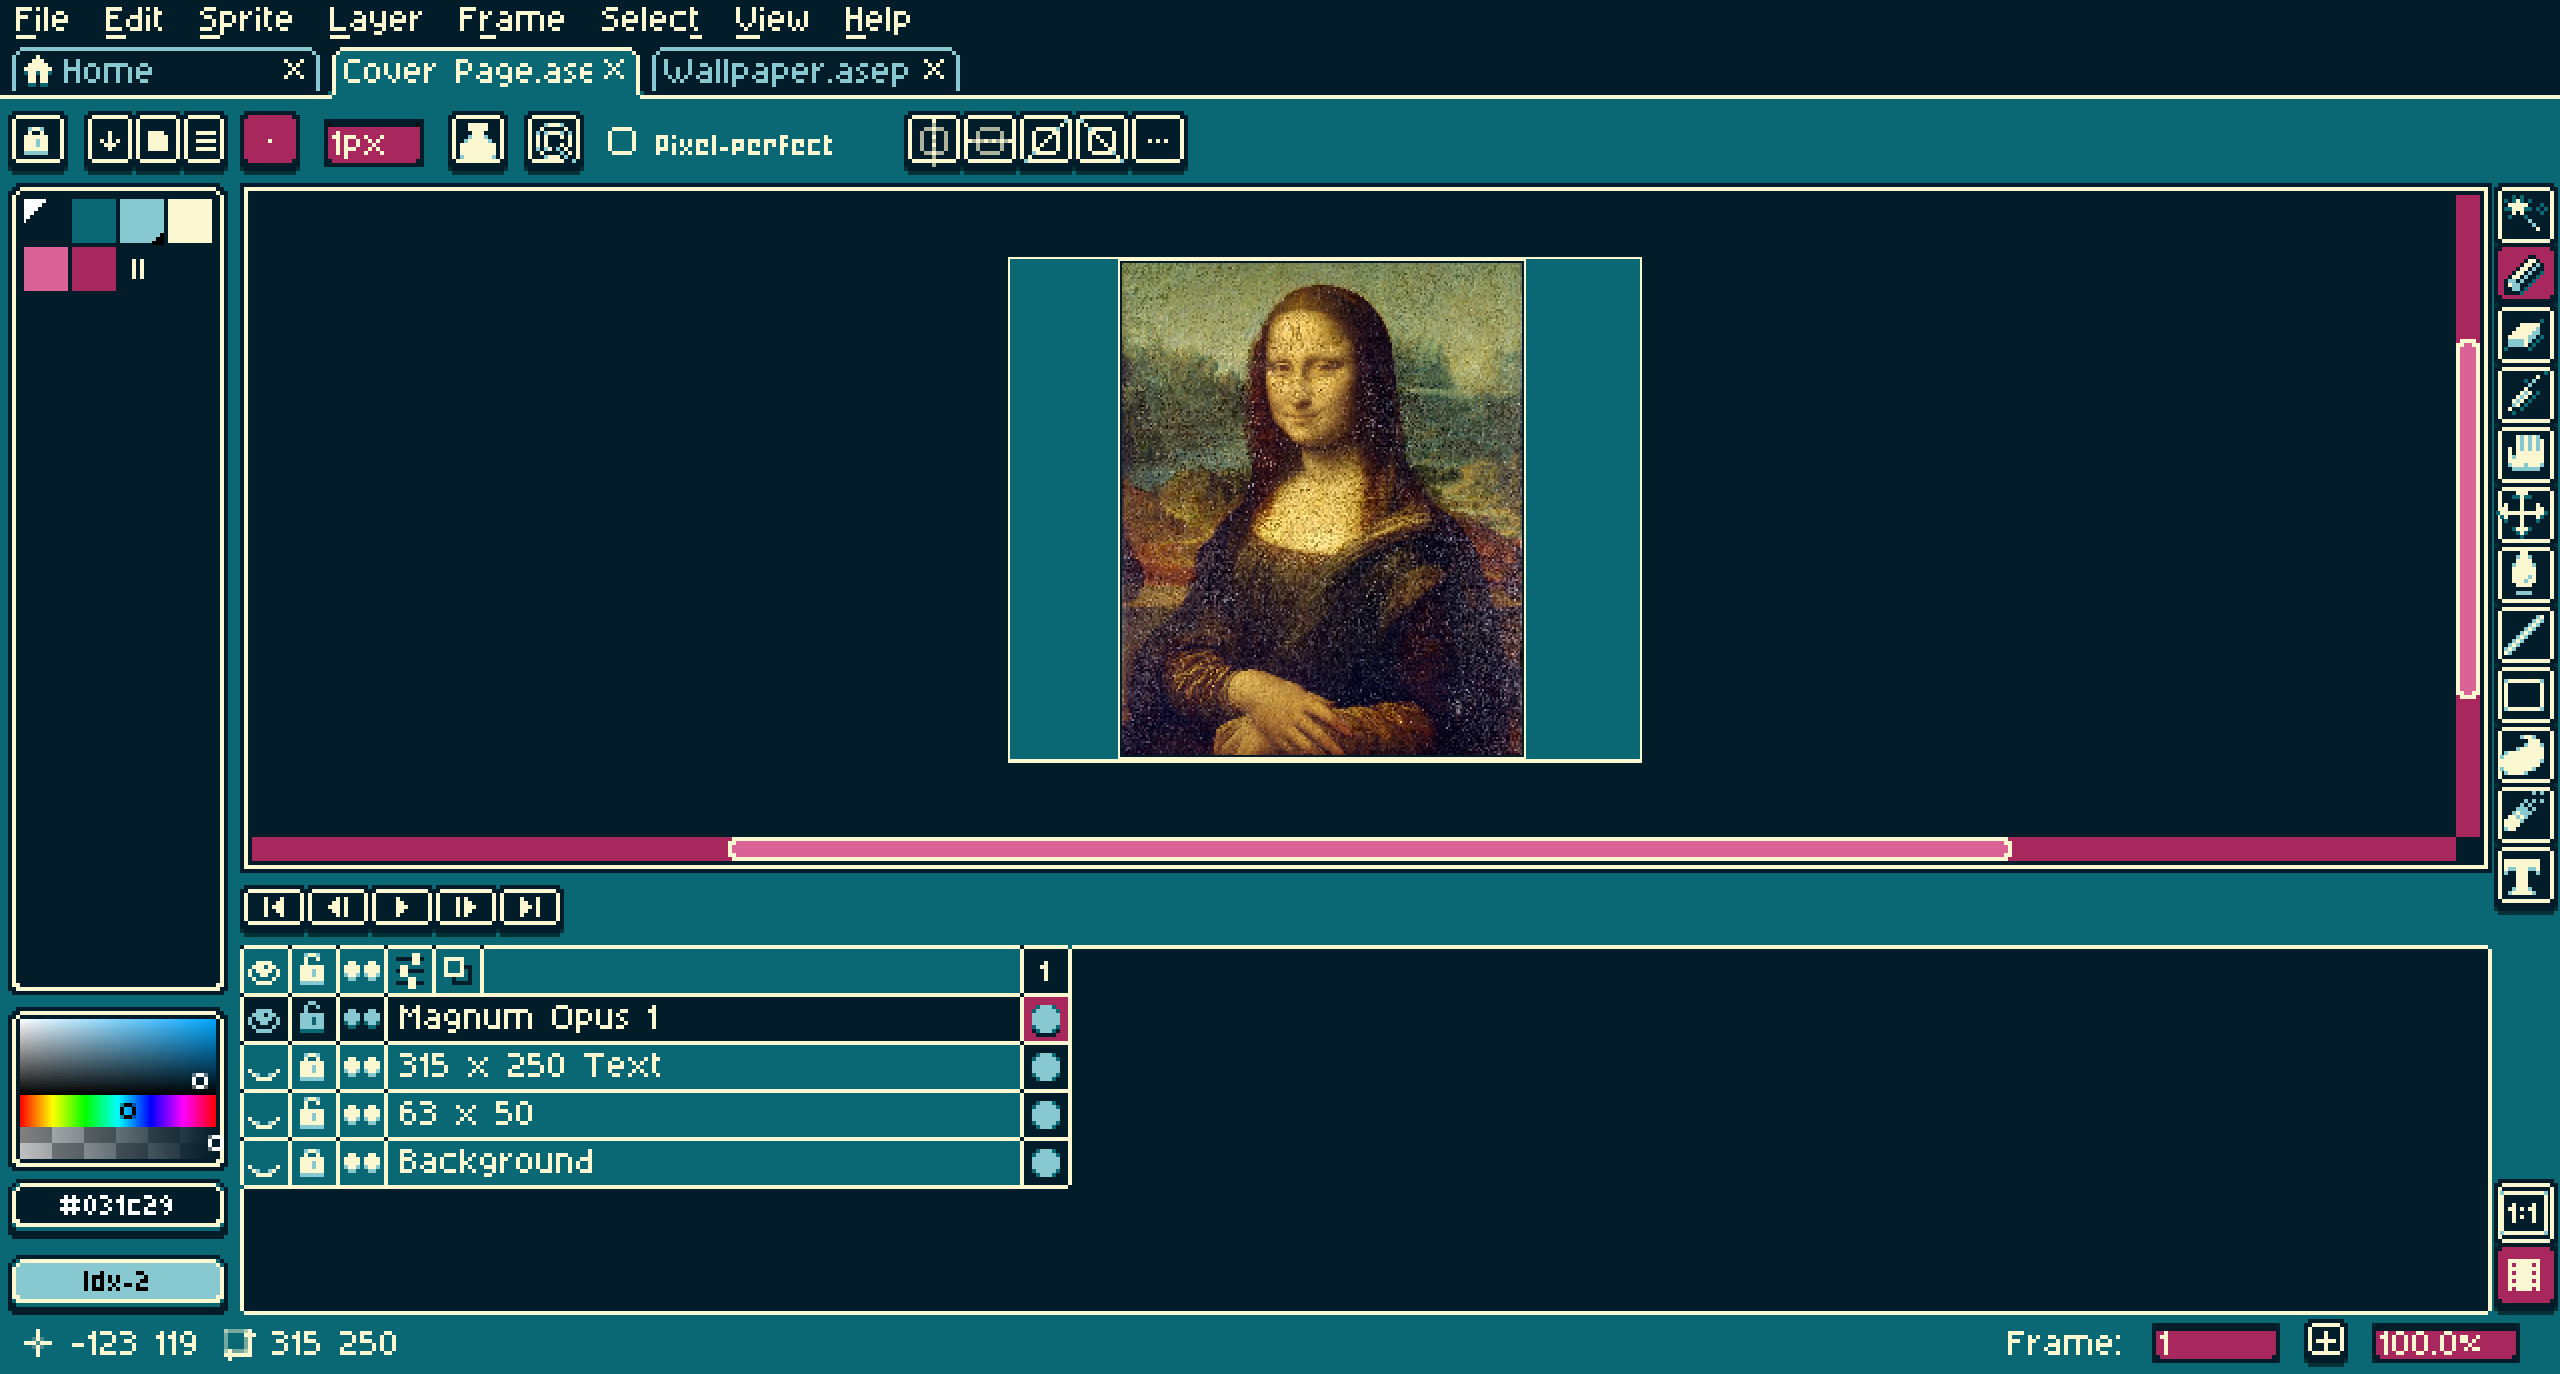The width and height of the screenshot is (2560, 1374).
Task: Click the down-arrow palette button
Action: tap(109, 141)
